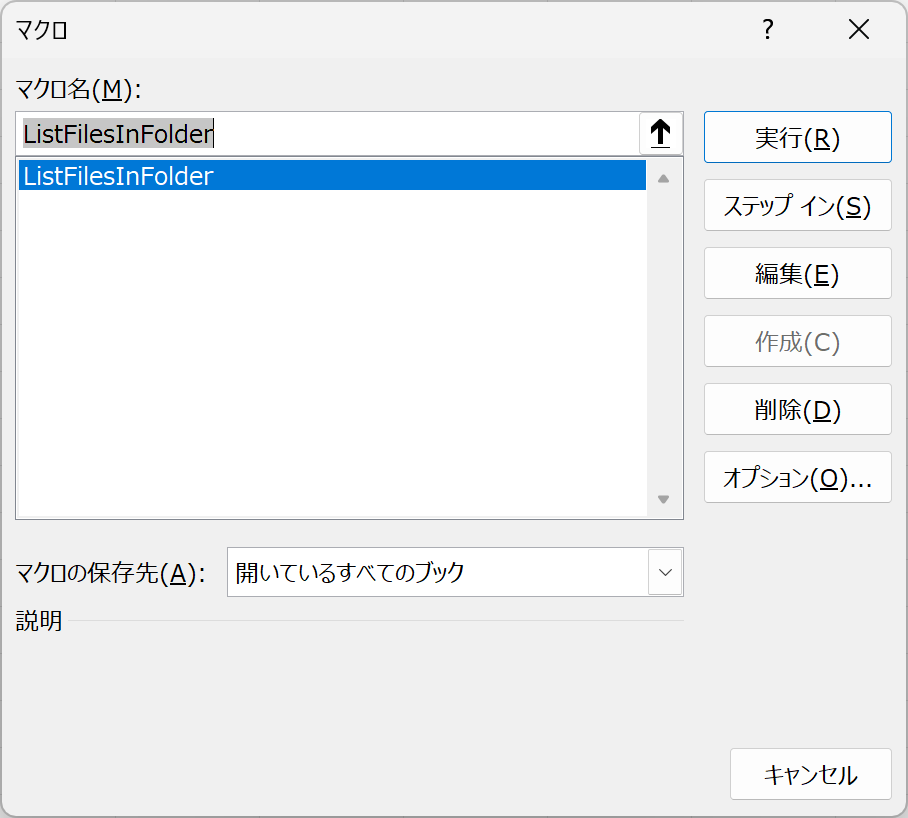Click the マクロの保存先(A) label
The image size is (908, 818).
click(110, 573)
